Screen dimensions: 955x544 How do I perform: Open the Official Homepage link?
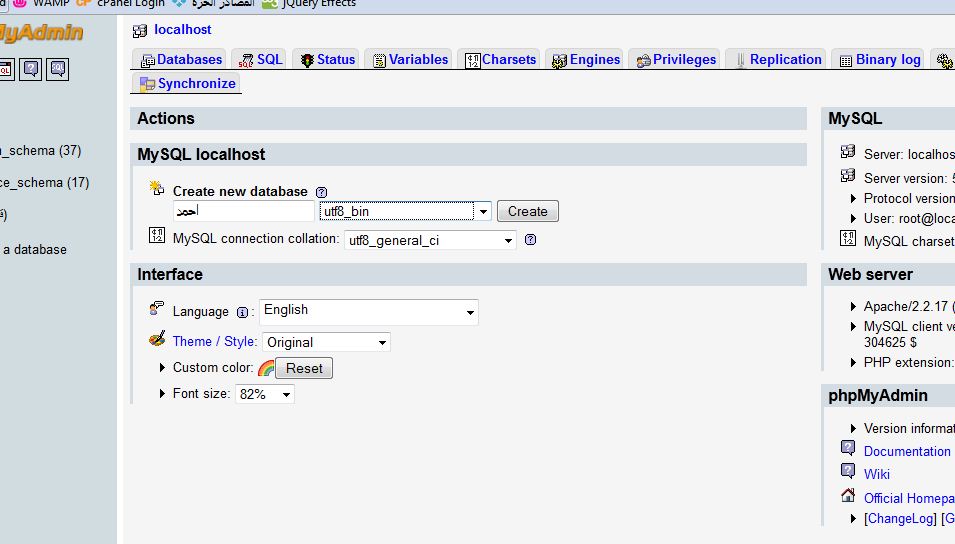point(909,498)
